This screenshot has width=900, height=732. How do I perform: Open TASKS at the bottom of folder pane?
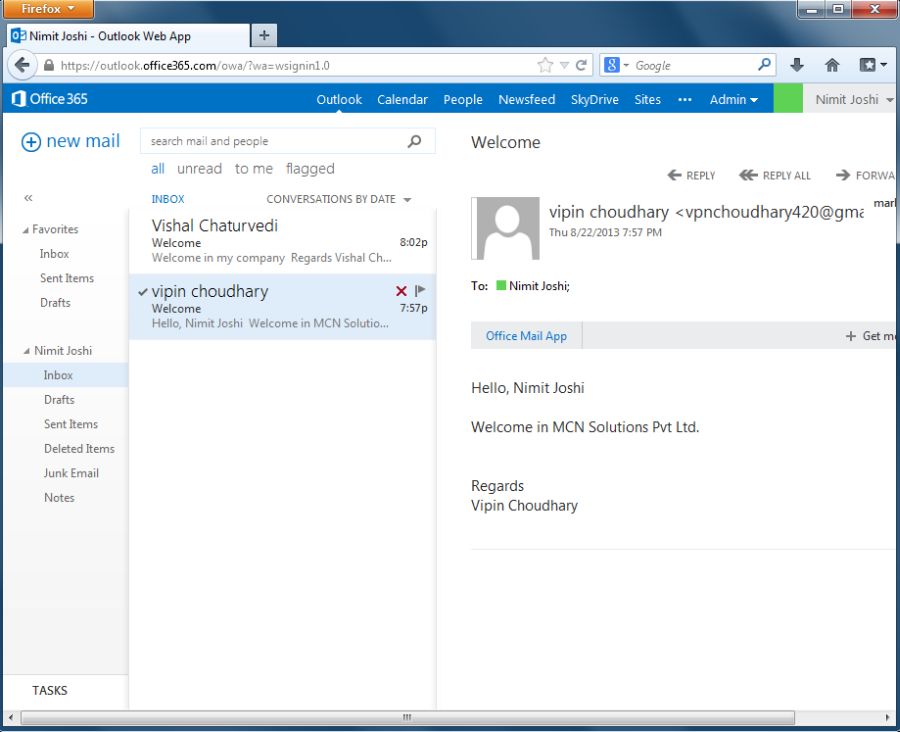click(x=50, y=691)
